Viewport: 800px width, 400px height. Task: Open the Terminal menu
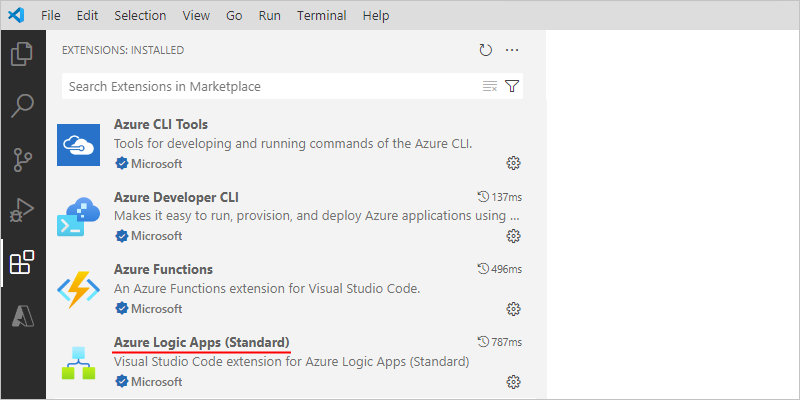(x=323, y=16)
